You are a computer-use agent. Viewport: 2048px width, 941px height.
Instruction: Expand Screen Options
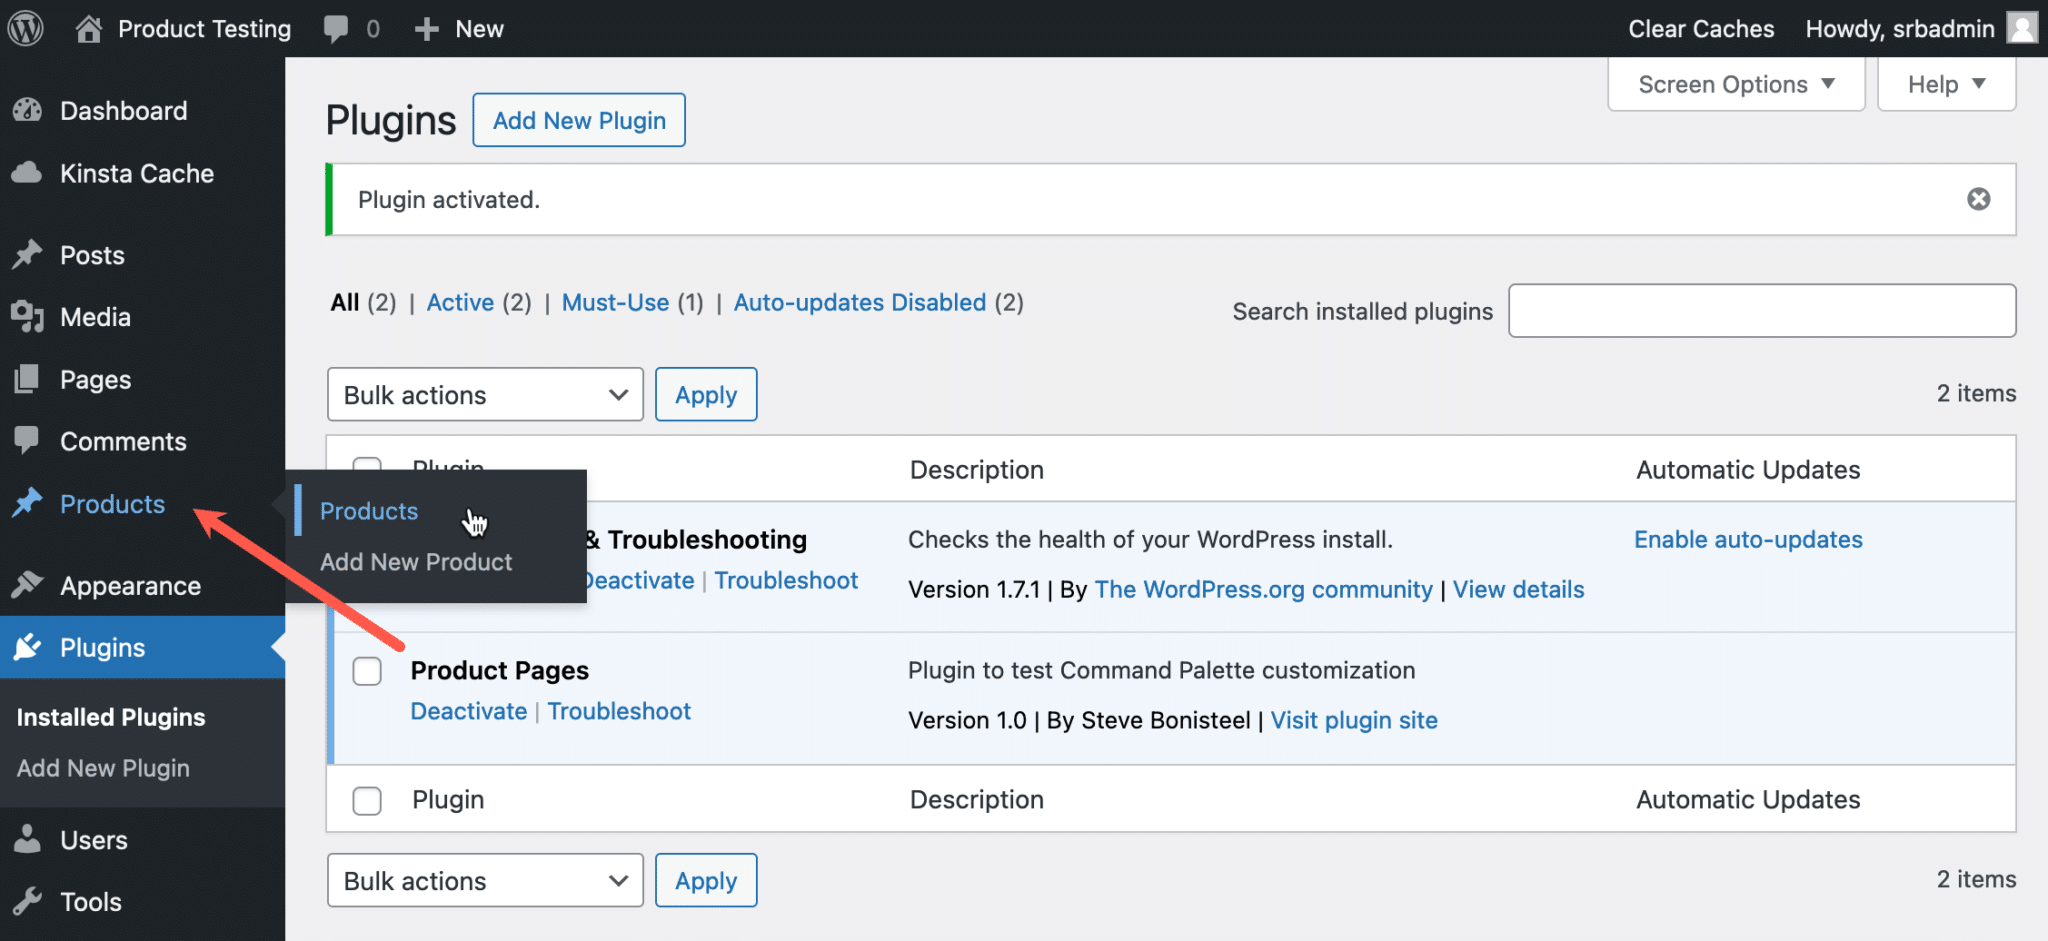coord(1735,84)
